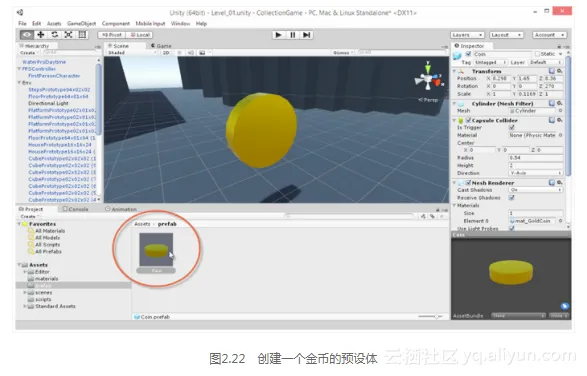Open the Assets menu
587x376 pixels.
(54, 24)
